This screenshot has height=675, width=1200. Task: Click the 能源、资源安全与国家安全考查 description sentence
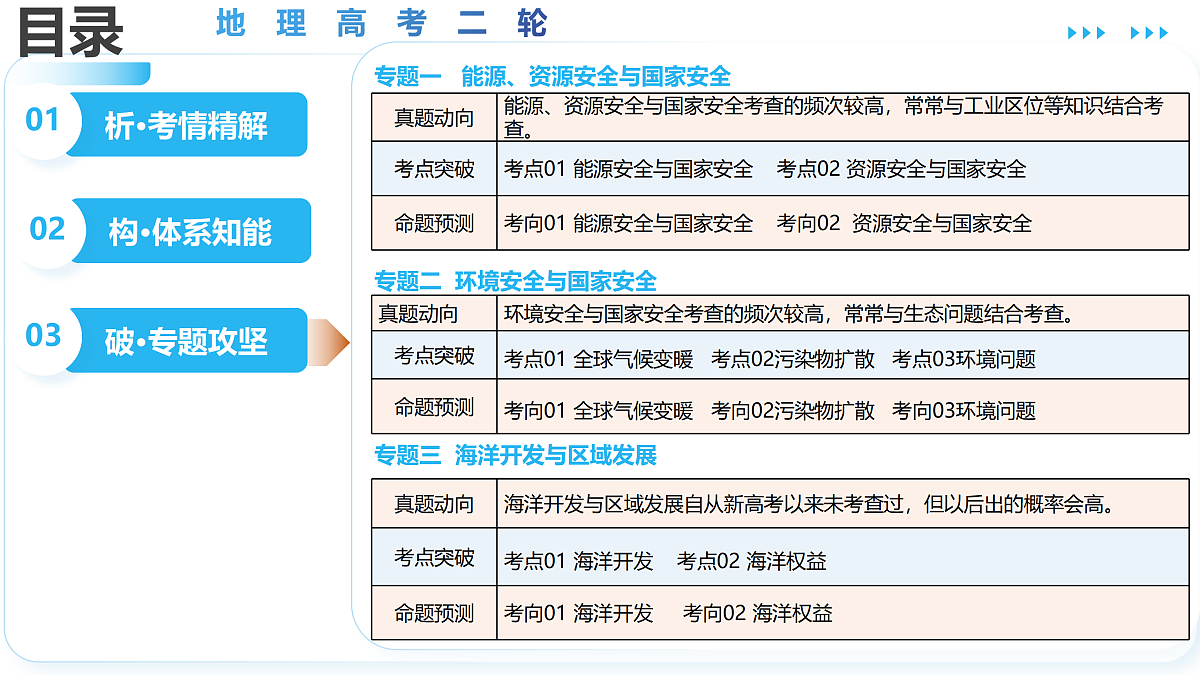pyautogui.click(x=834, y=117)
